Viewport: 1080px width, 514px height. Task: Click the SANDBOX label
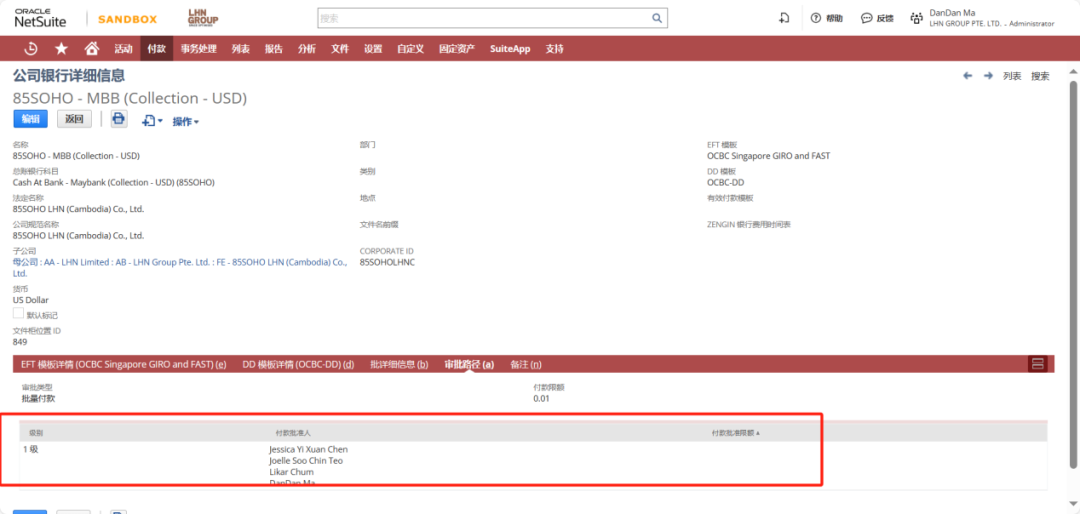click(127, 19)
